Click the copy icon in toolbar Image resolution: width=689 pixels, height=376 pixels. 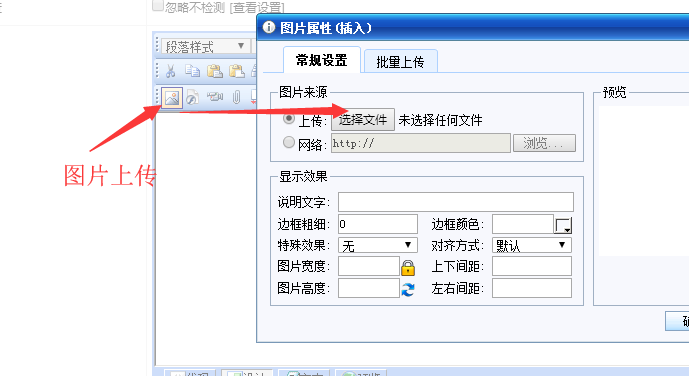(x=192, y=71)
